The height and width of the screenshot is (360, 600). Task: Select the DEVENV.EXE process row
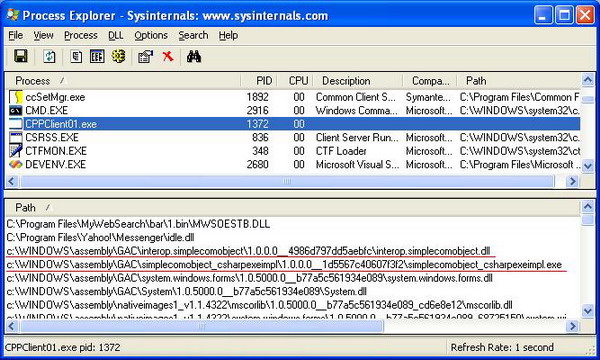pyautogui.click(x=293, y=165)
